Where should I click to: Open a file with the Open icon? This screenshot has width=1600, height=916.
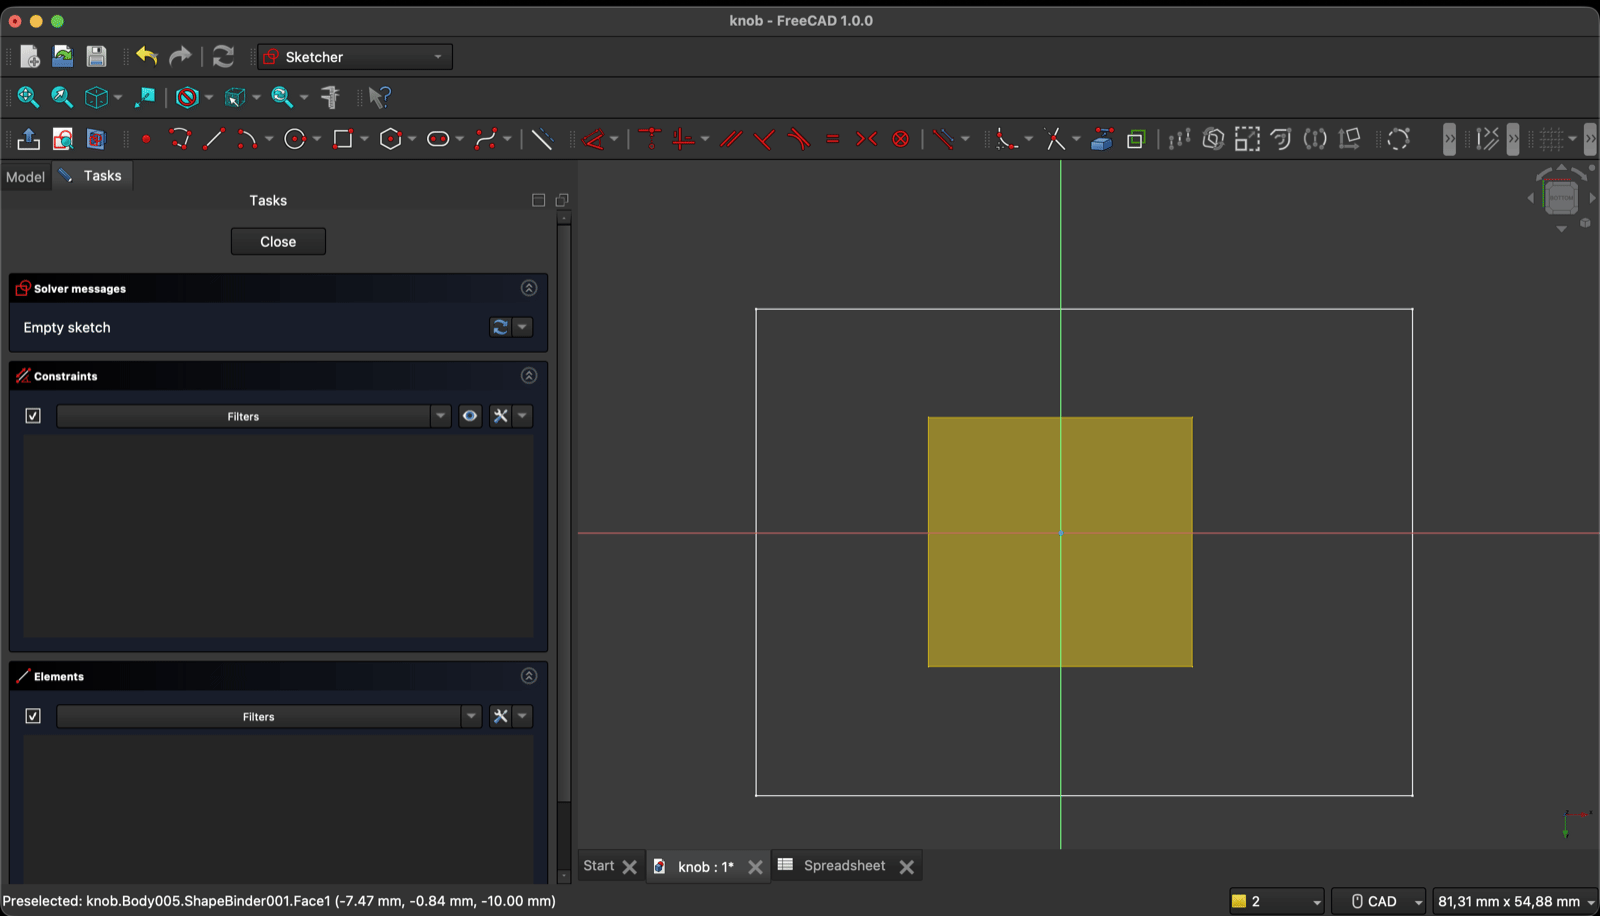coord(63,57)
